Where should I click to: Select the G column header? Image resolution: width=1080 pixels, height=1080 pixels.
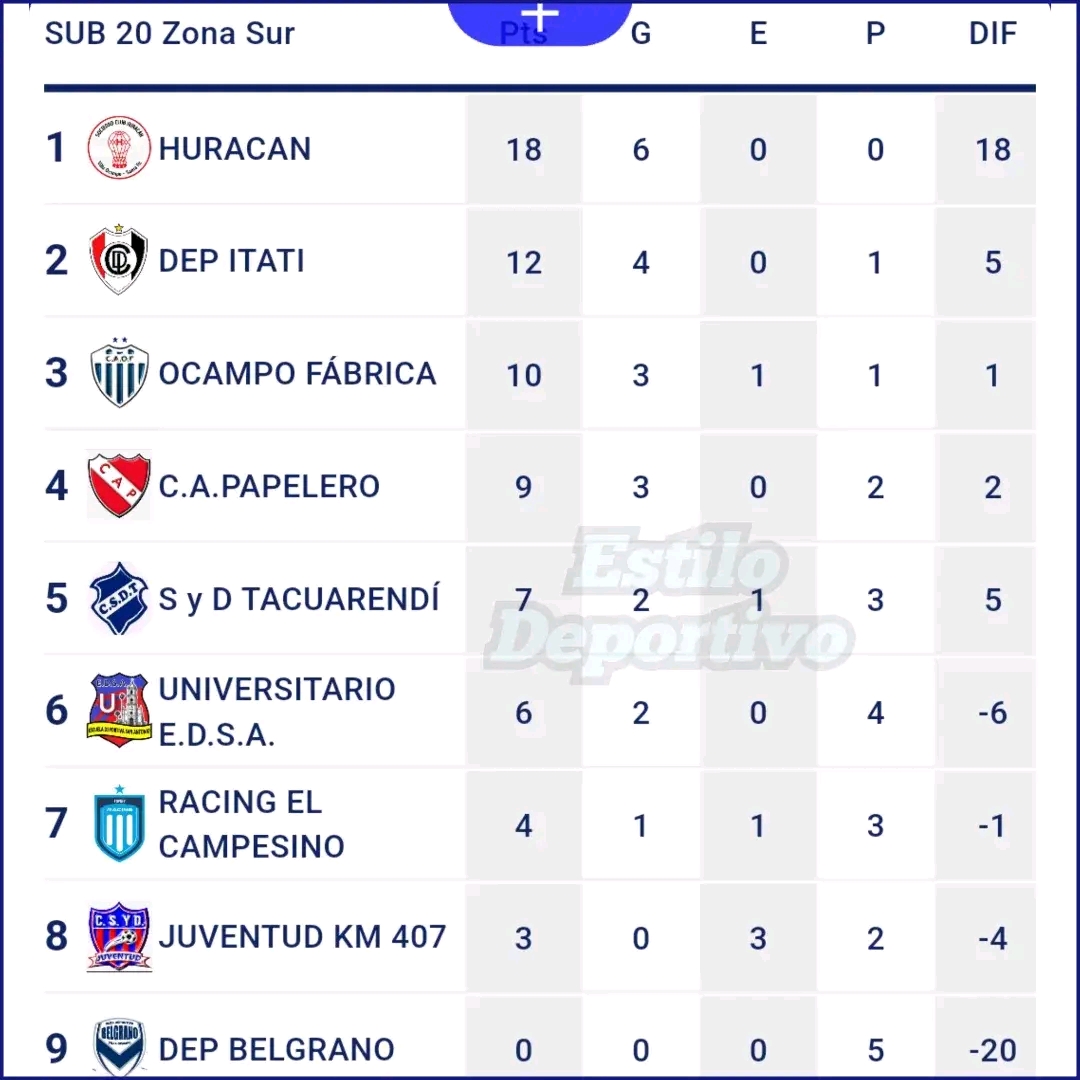pyautogui.click(x=641, y=33)
